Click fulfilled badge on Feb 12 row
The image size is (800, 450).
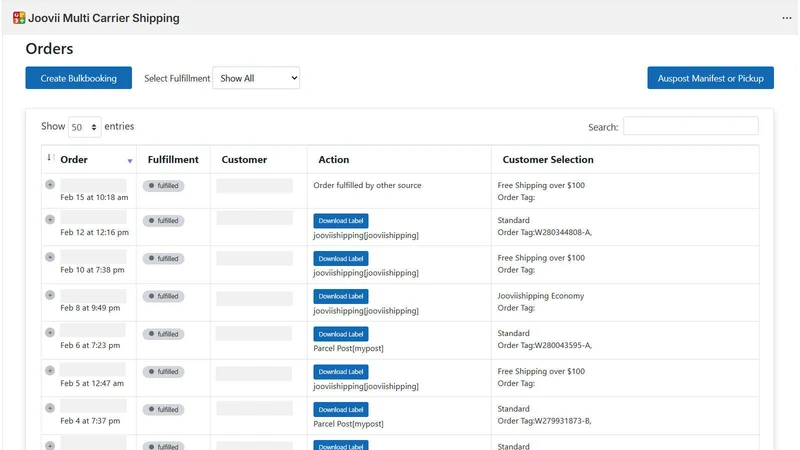pos(163,221)
